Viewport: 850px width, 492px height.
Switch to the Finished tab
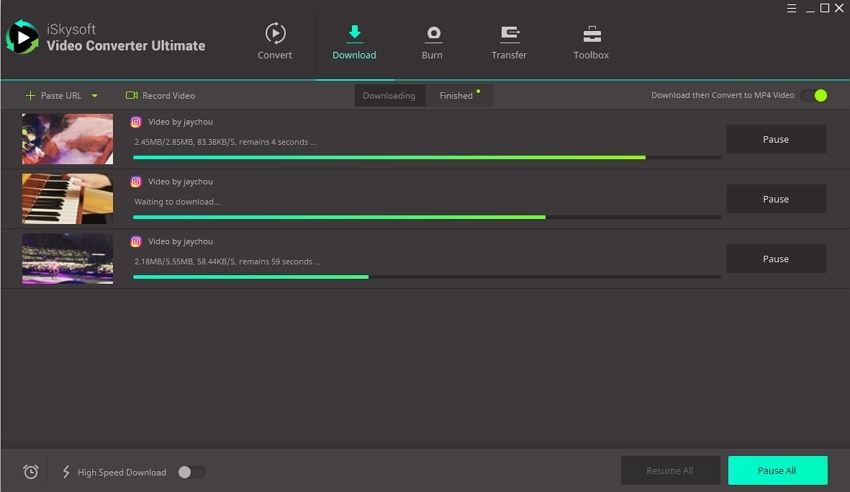pos(457,96)
